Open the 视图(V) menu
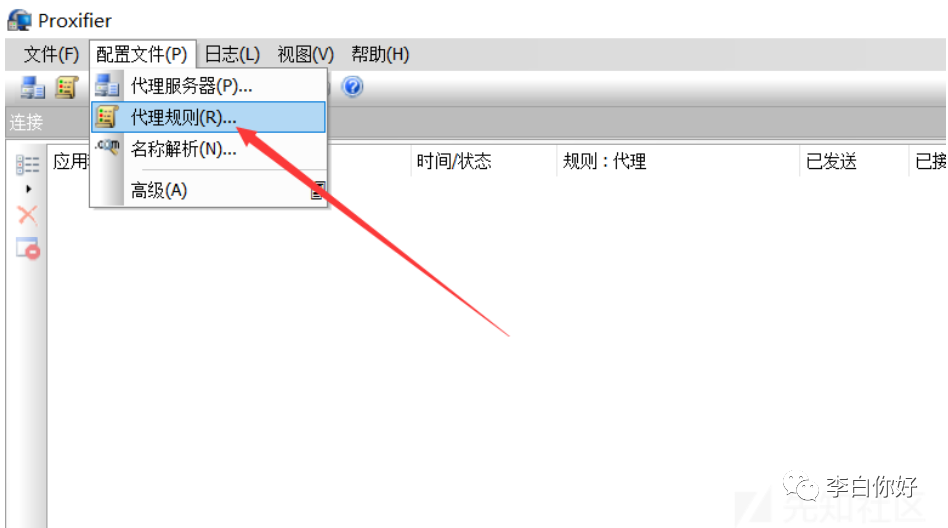Screen dimensions: 948x528 305,54
